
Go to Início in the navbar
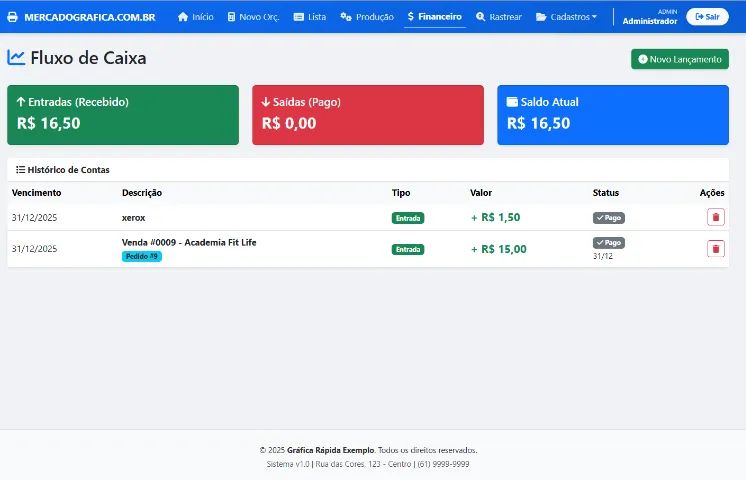coord(195,17)
